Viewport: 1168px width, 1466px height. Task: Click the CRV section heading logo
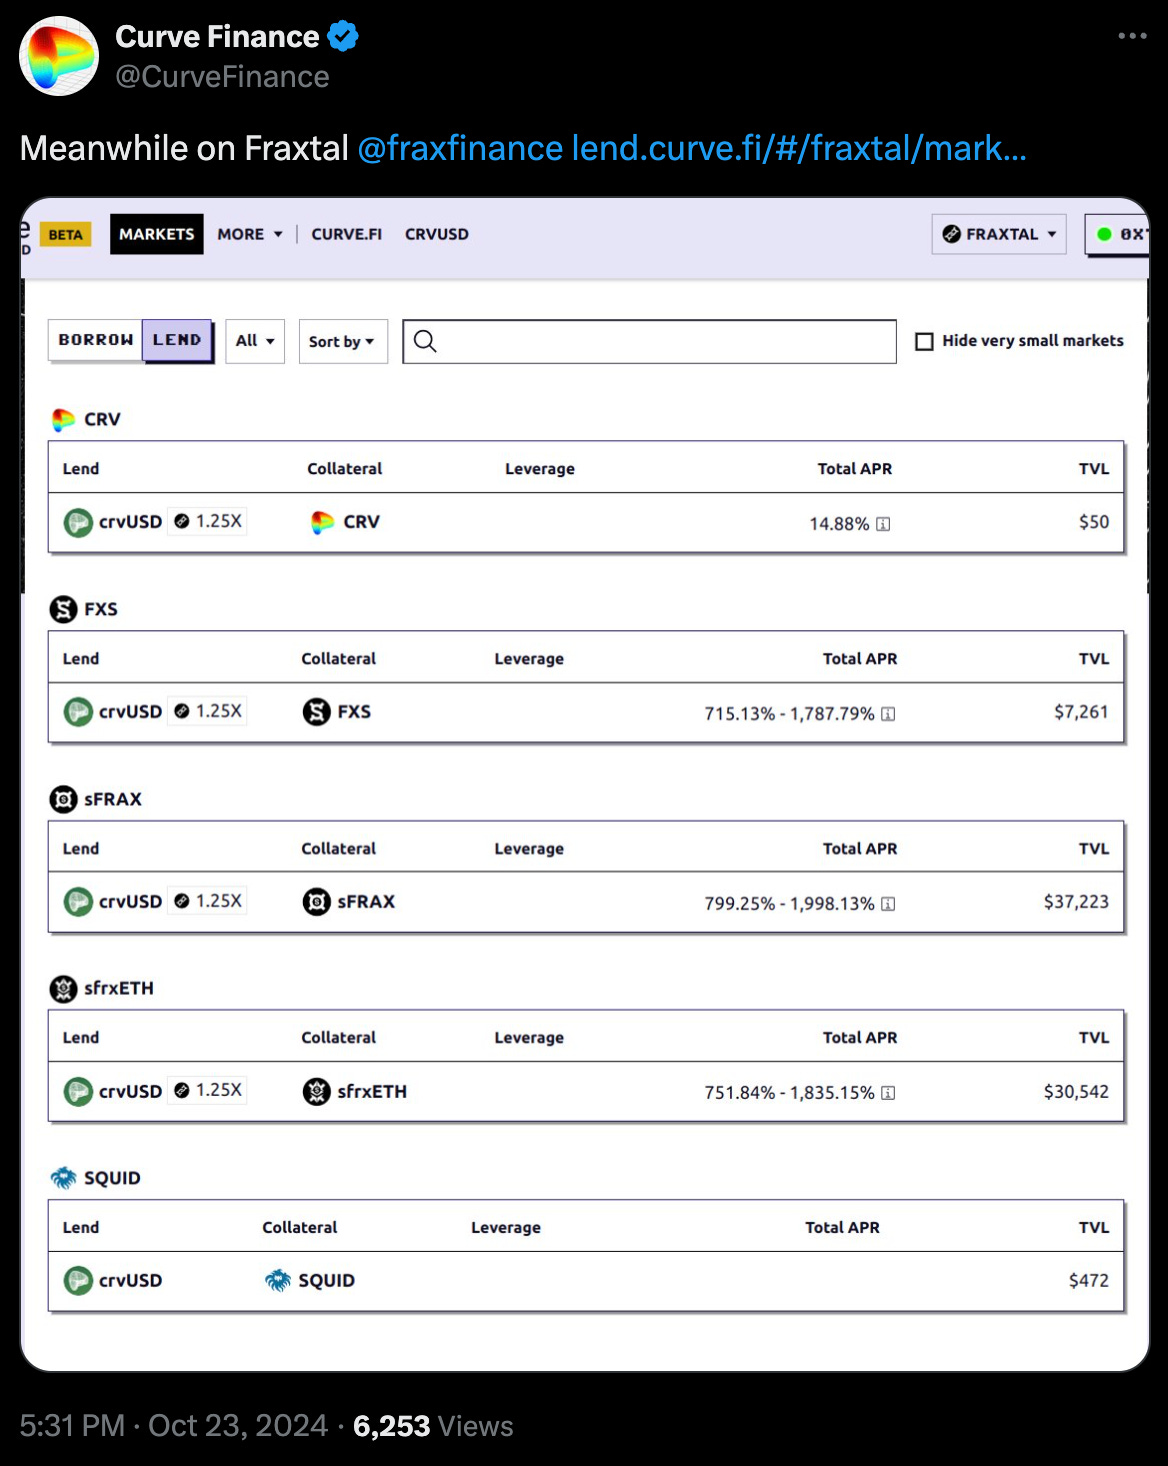[x=63, y=419]
